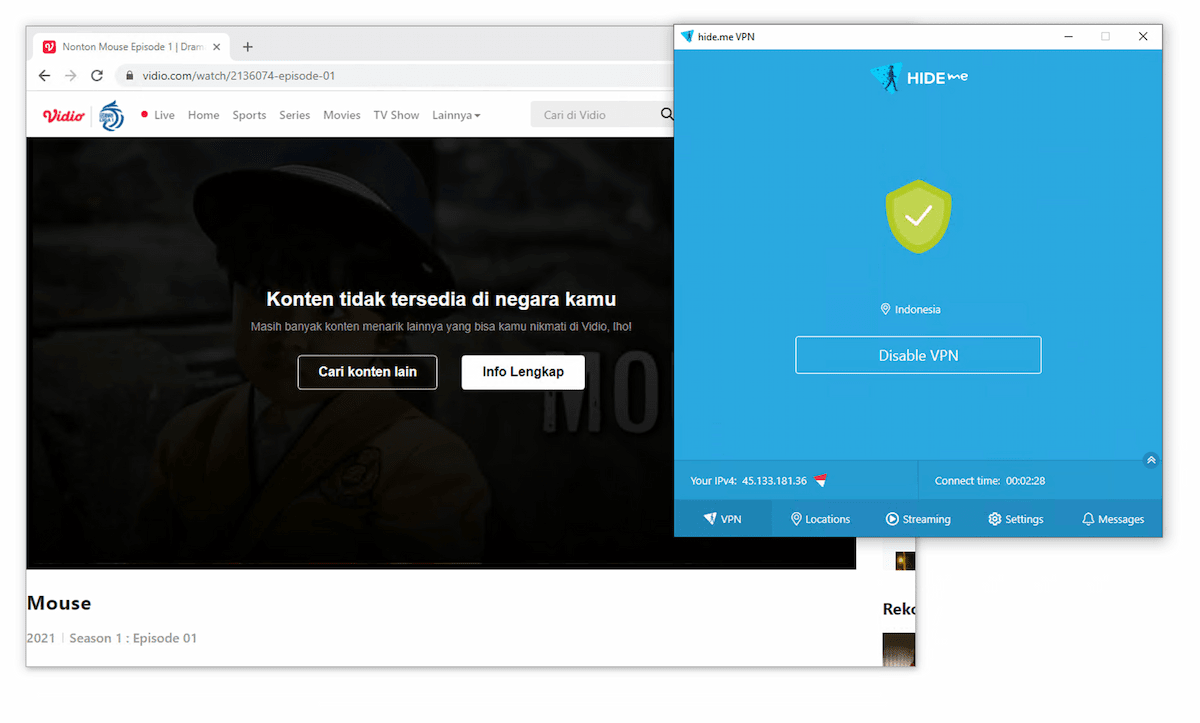Click the Indonesia location label in hide.me

pyautogui.click(x=910, y=310)
